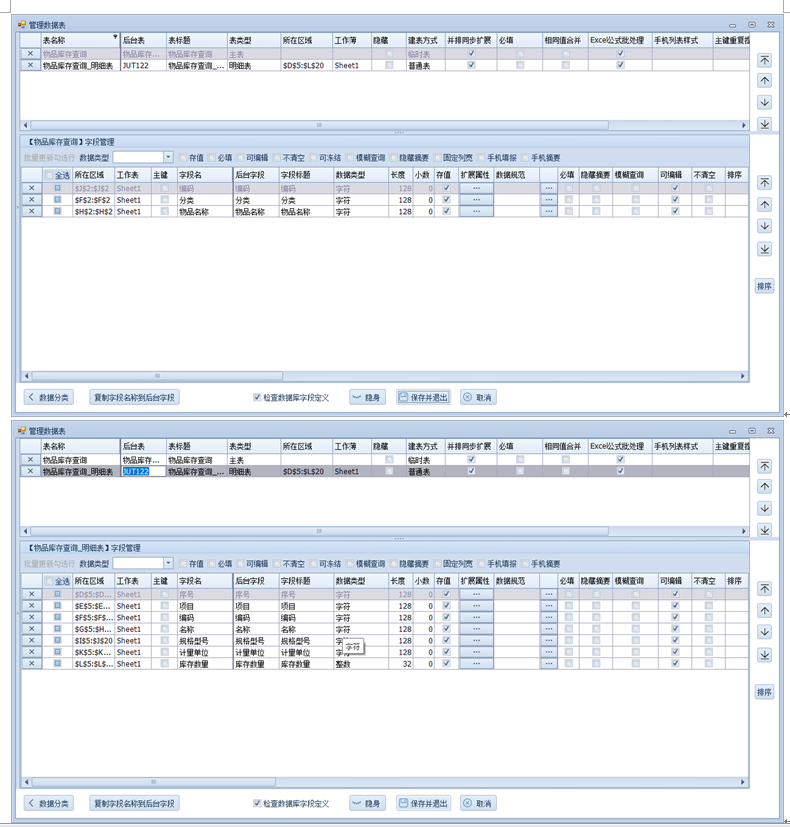Open the 数据类型 dropdown in the upper window
790x827 pixels.
(x=168, y=157)
